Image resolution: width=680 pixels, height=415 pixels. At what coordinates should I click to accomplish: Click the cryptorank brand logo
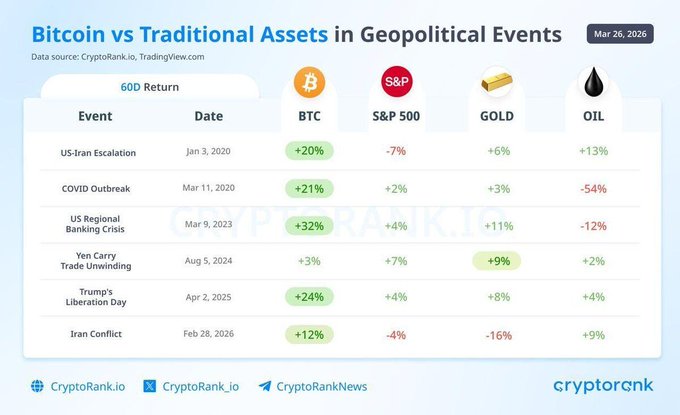tap(604, 385)
